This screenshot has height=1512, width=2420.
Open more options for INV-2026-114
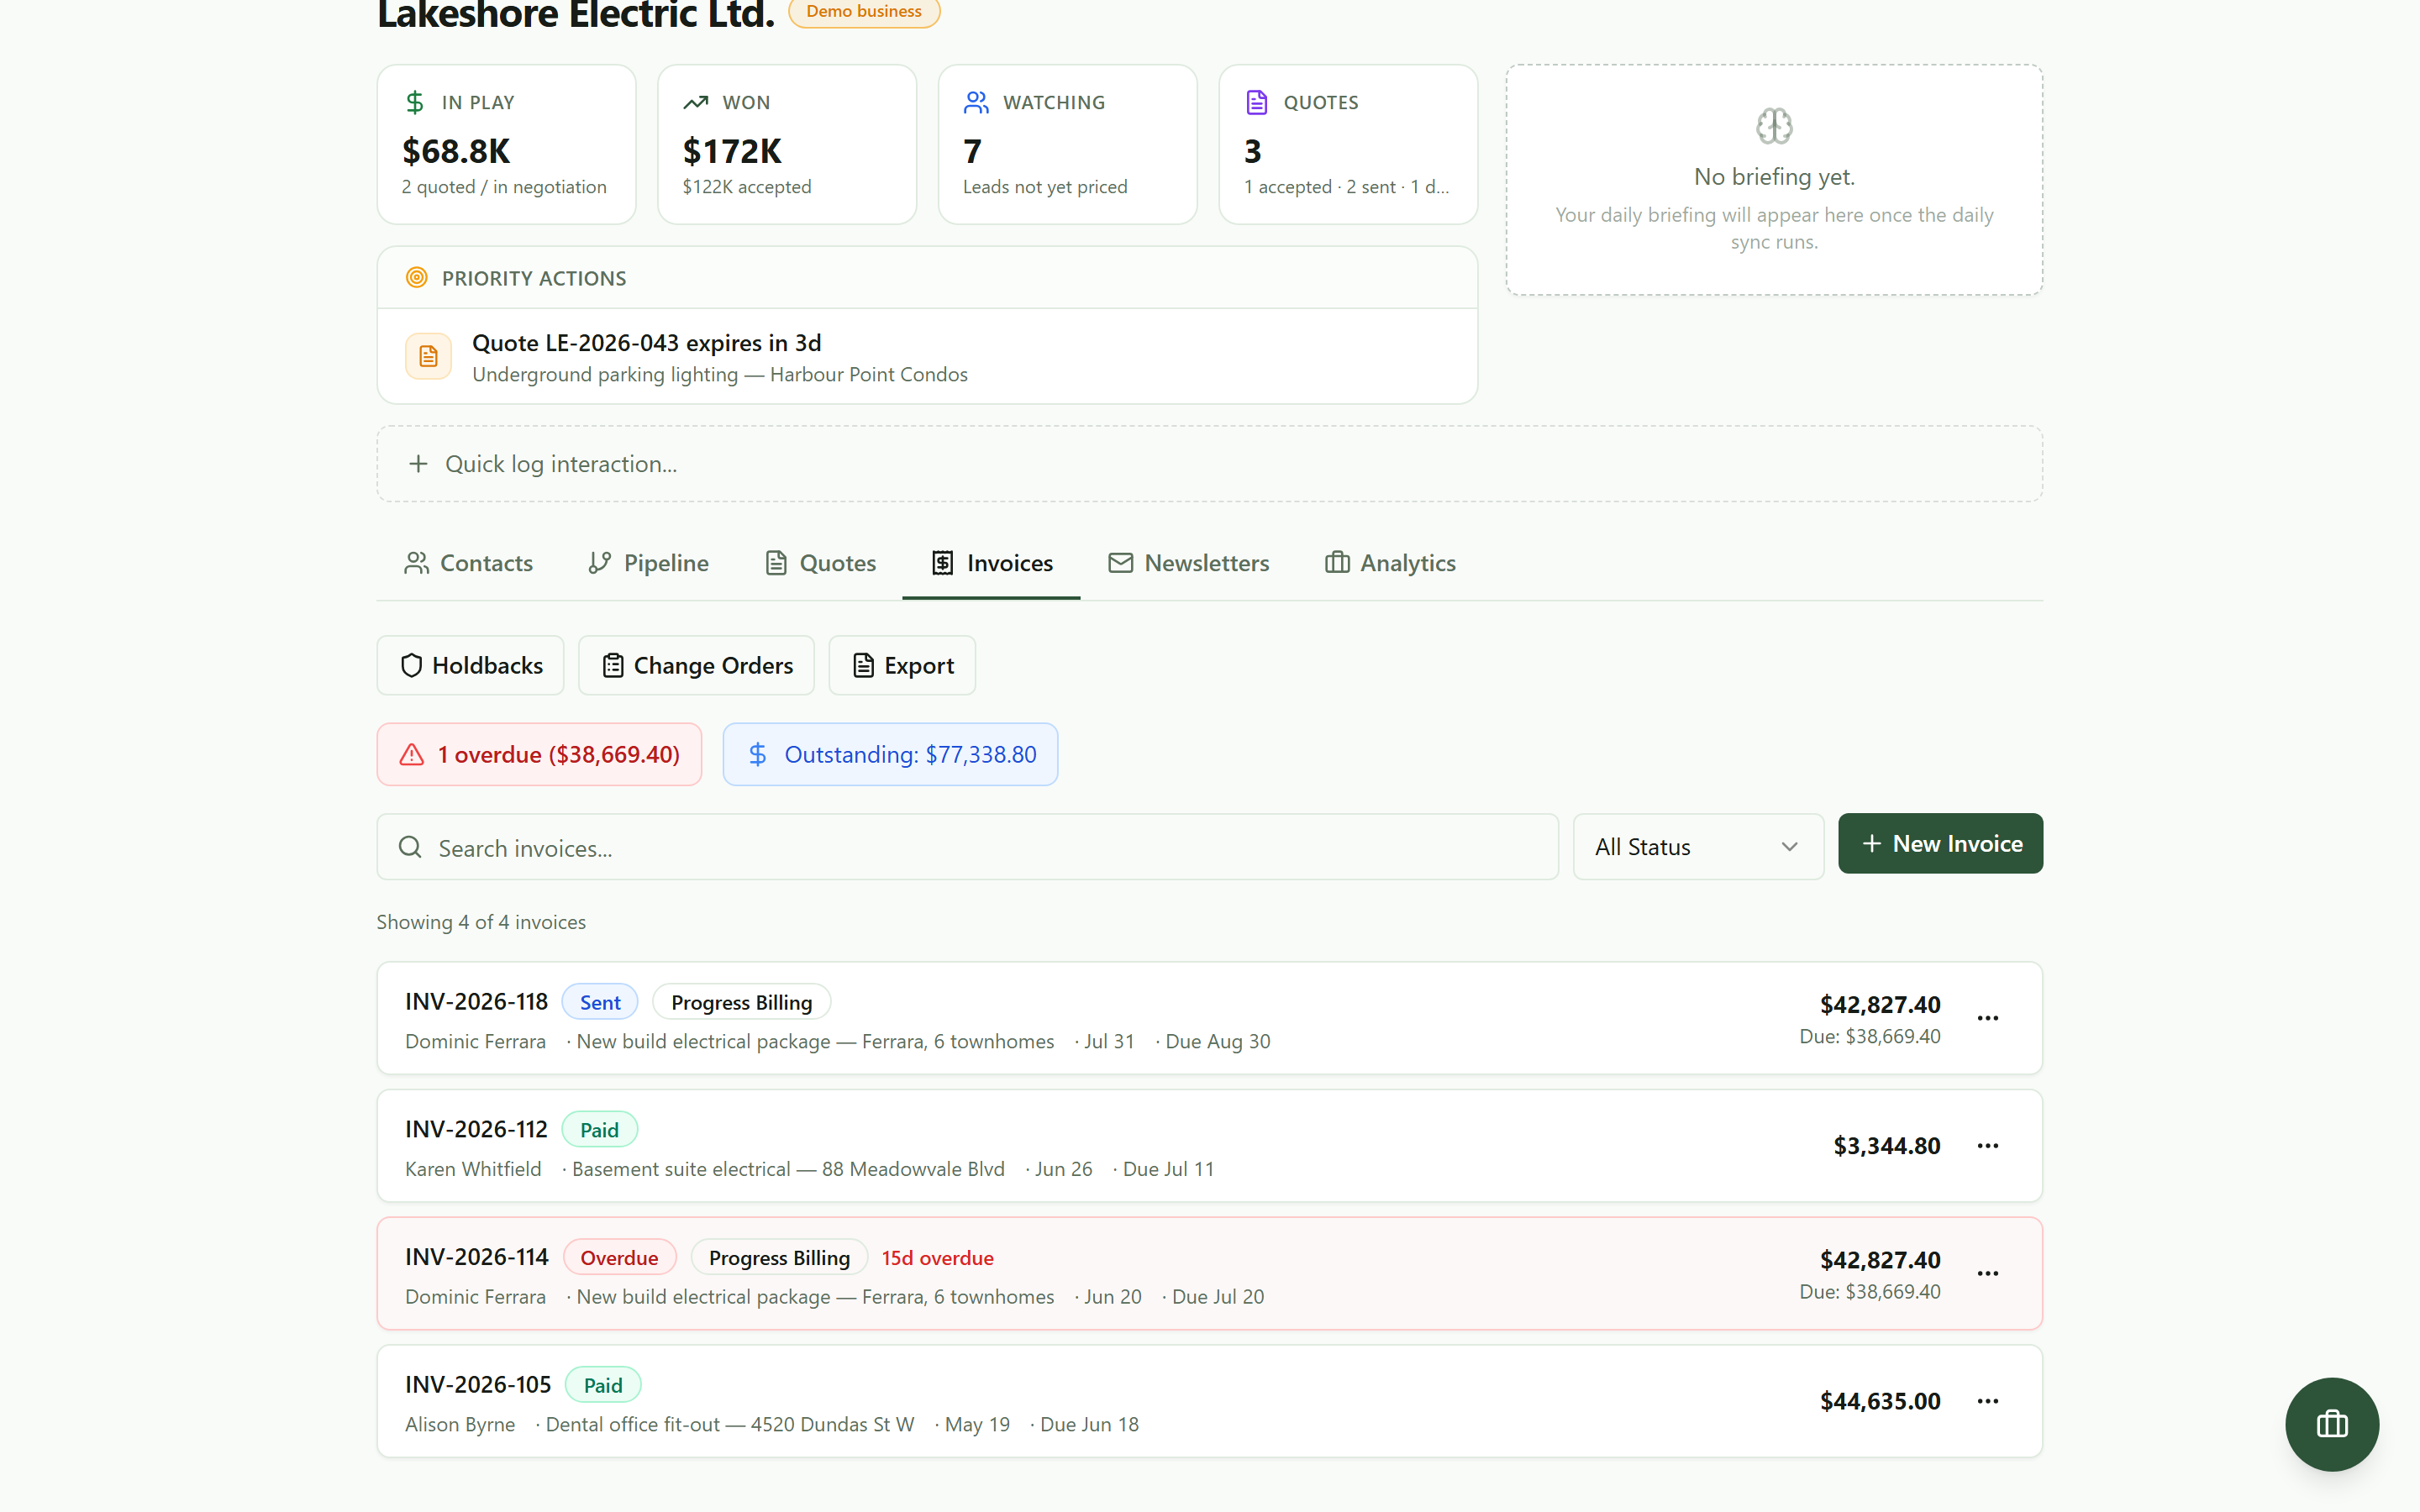(1988, 1273)
